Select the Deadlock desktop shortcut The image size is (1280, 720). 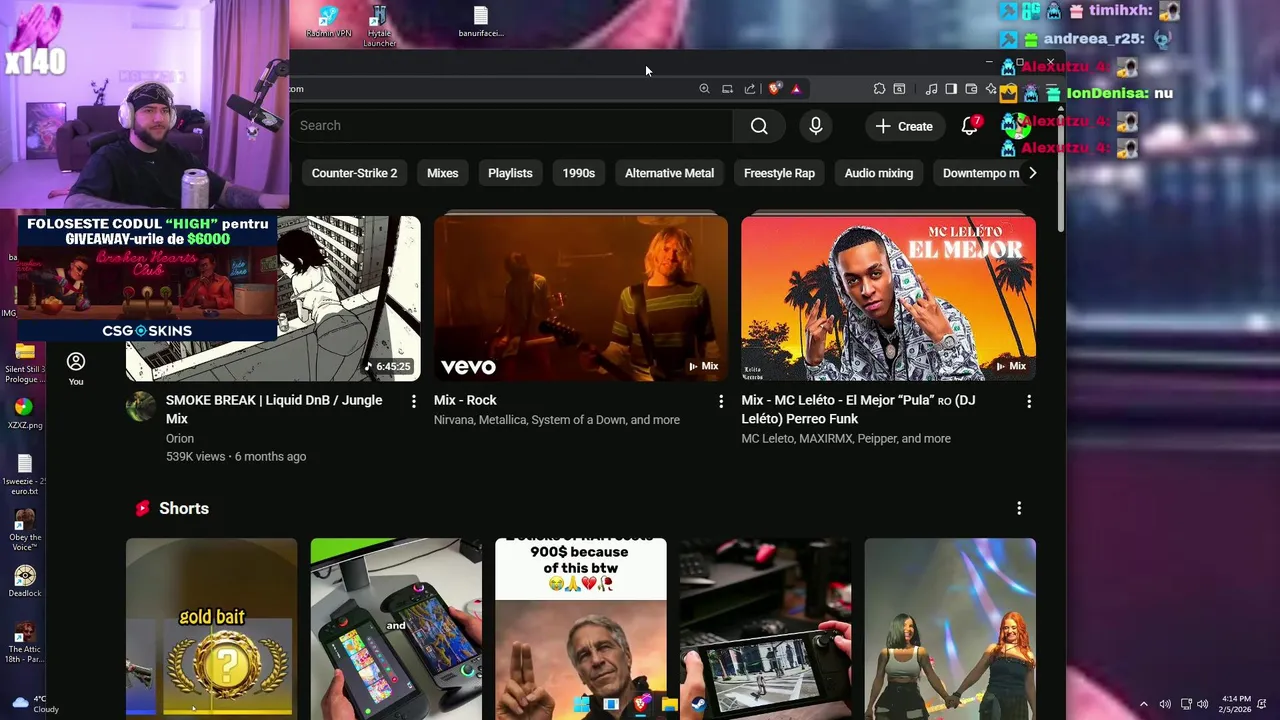tap(24, 581)
